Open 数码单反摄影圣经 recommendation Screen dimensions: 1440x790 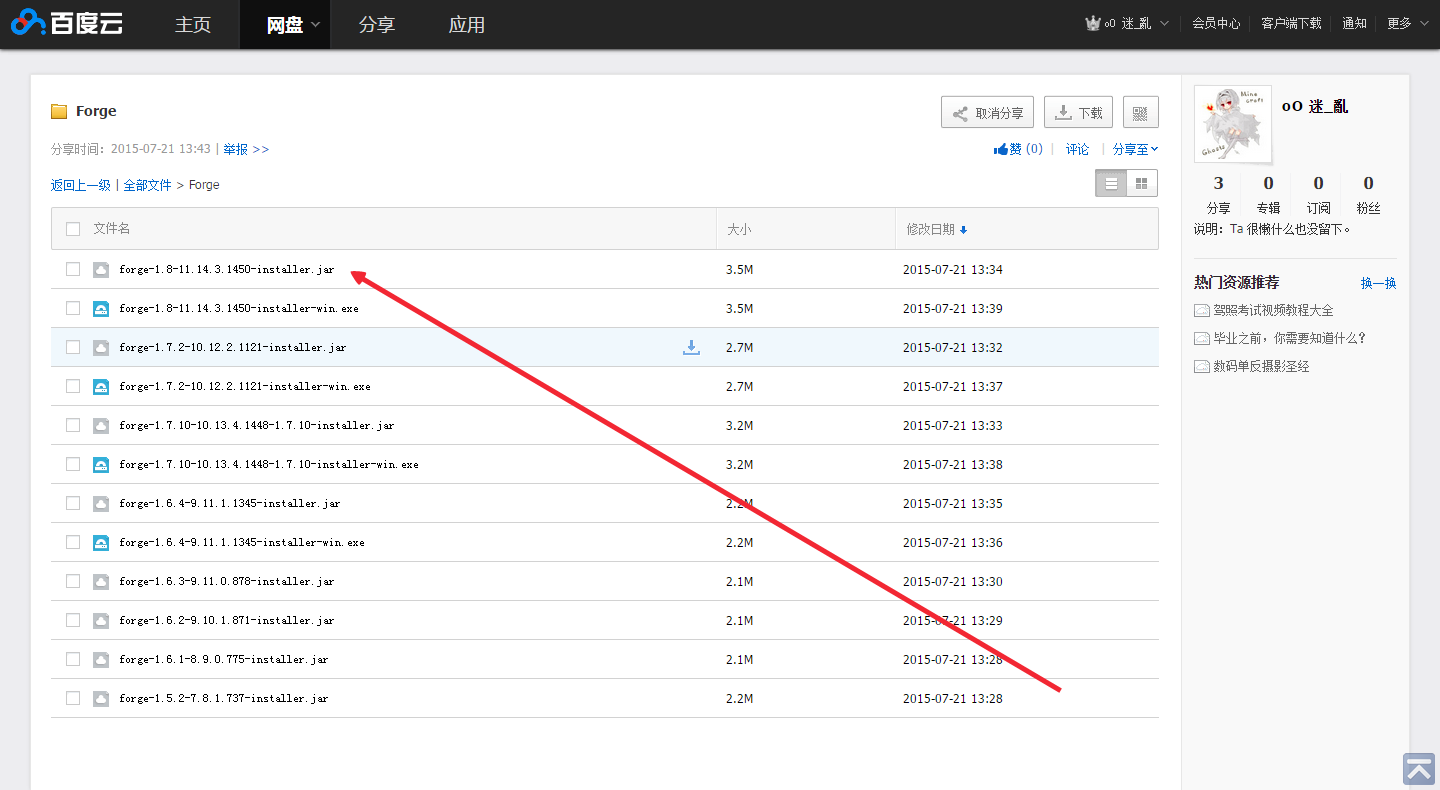pyautogui.click(x=1261, y=366)
